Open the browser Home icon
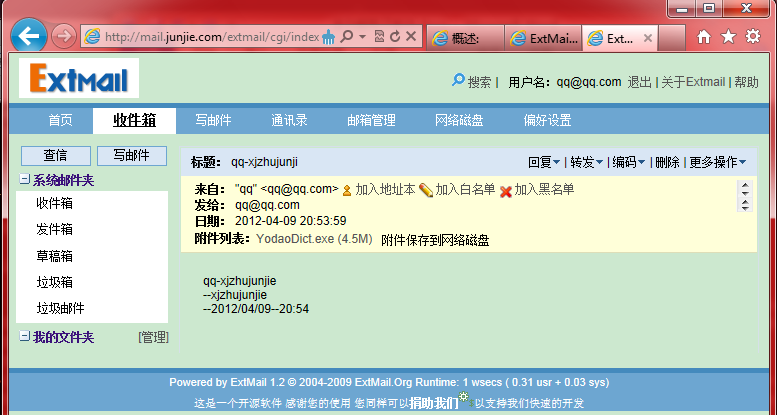Image resolution: width=777 pixels, height=415 pixels. point(704,37)
